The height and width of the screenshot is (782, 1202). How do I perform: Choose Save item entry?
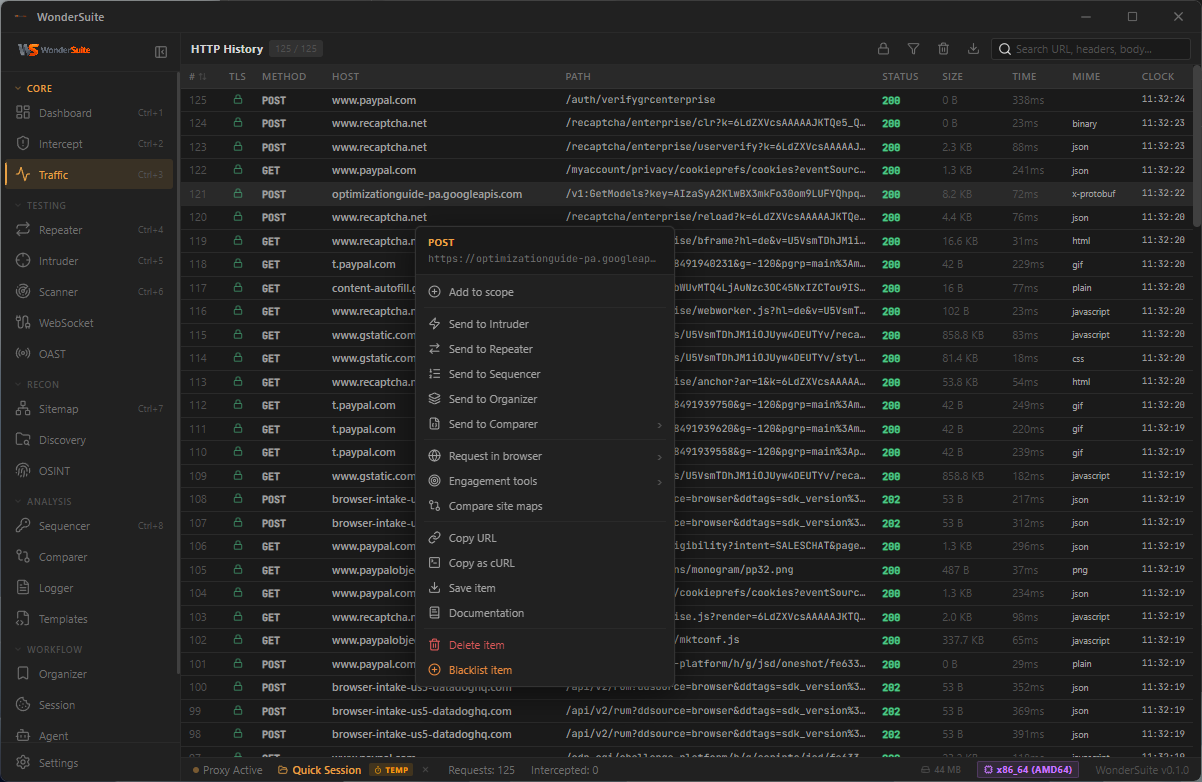click(545, 588)
